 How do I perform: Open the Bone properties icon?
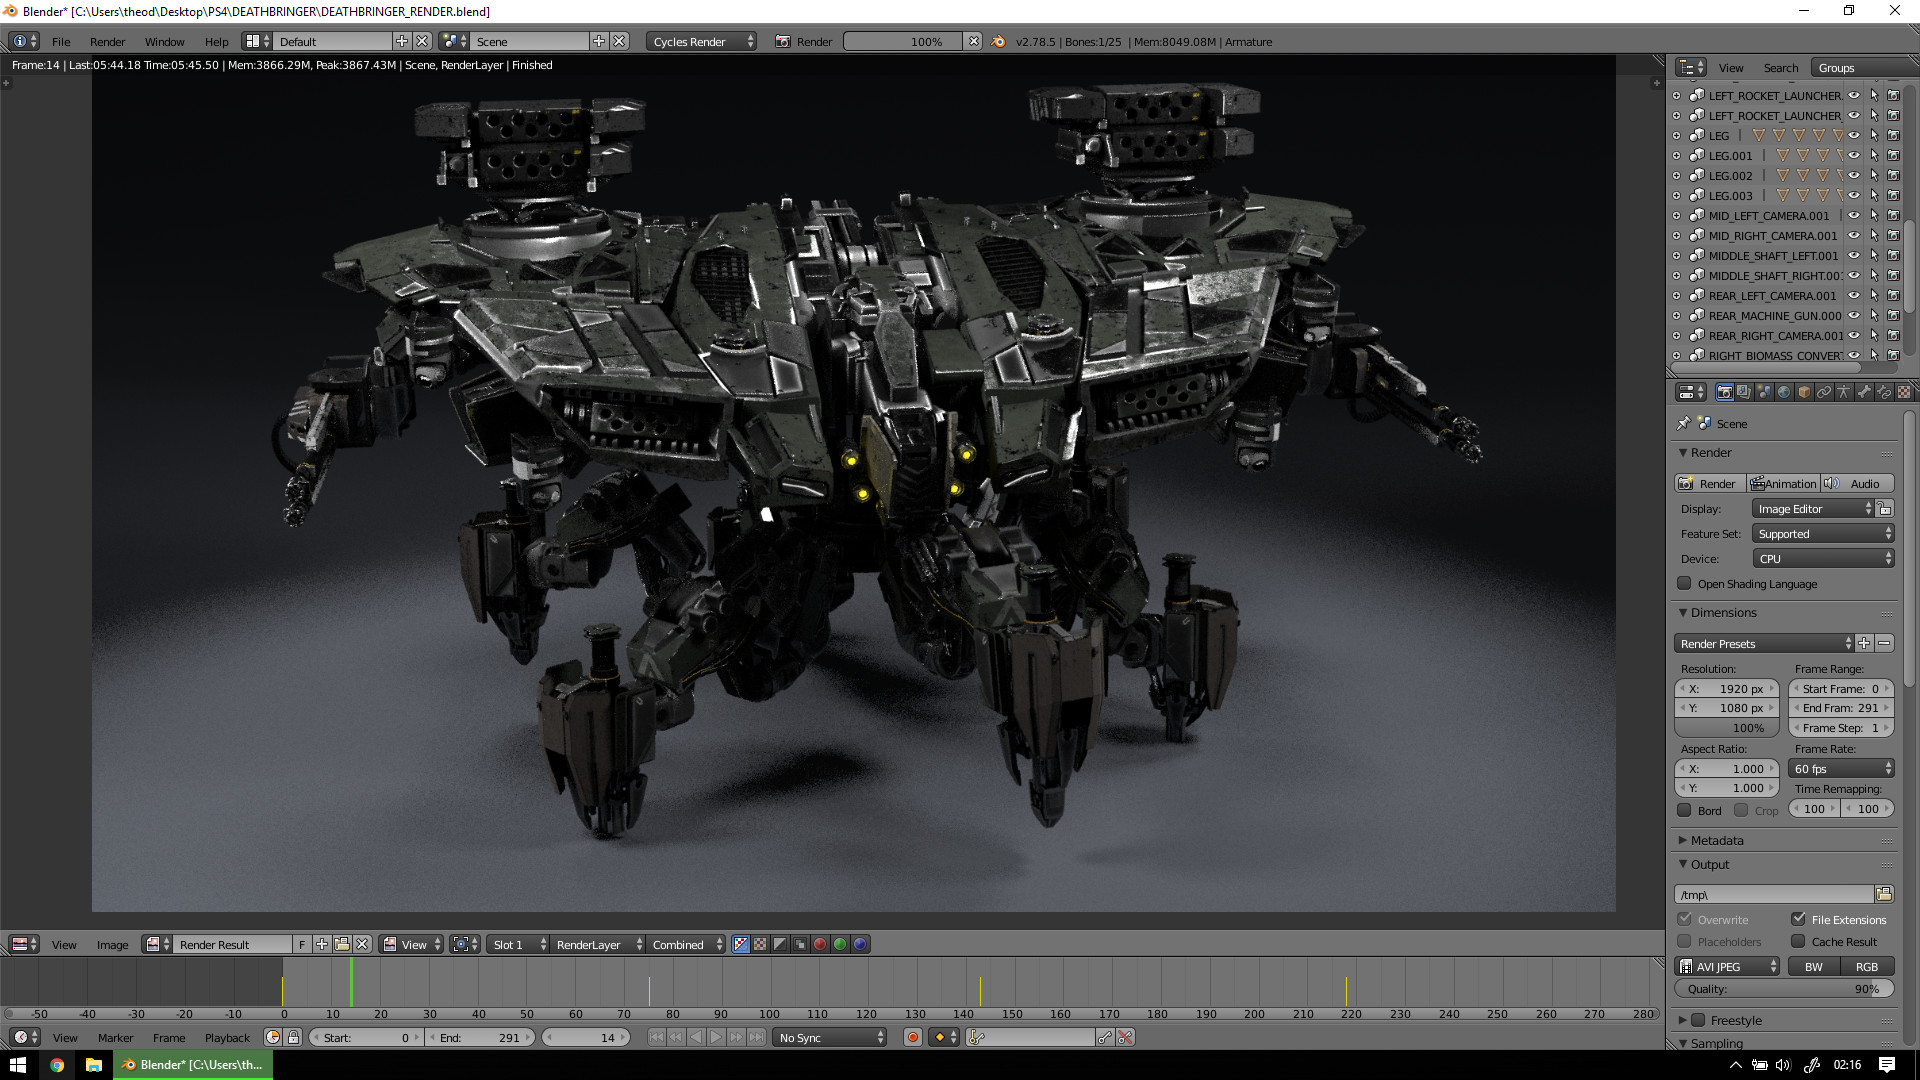[x=1863, y=391]
